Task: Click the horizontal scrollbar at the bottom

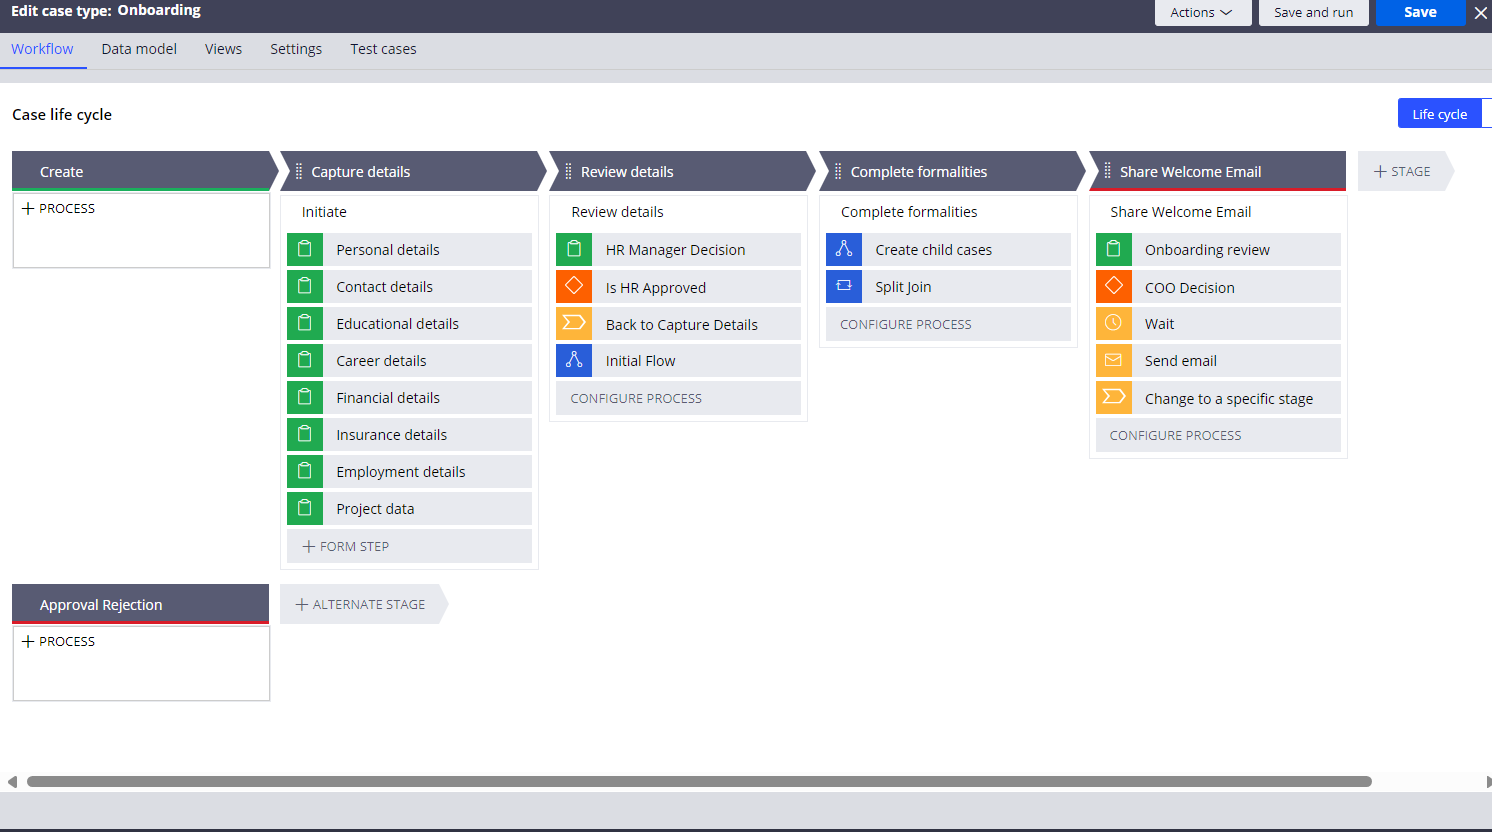Action: point(698,782)
